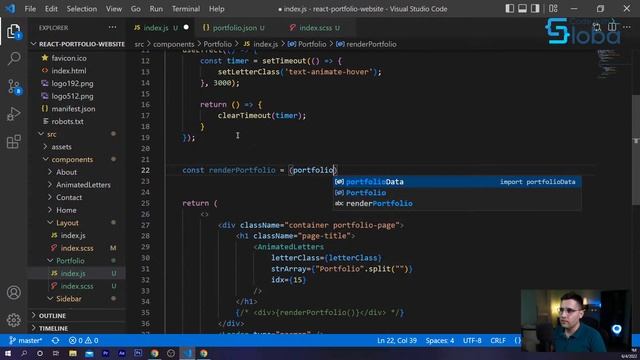Open robots.txt file

click(77, 121)
